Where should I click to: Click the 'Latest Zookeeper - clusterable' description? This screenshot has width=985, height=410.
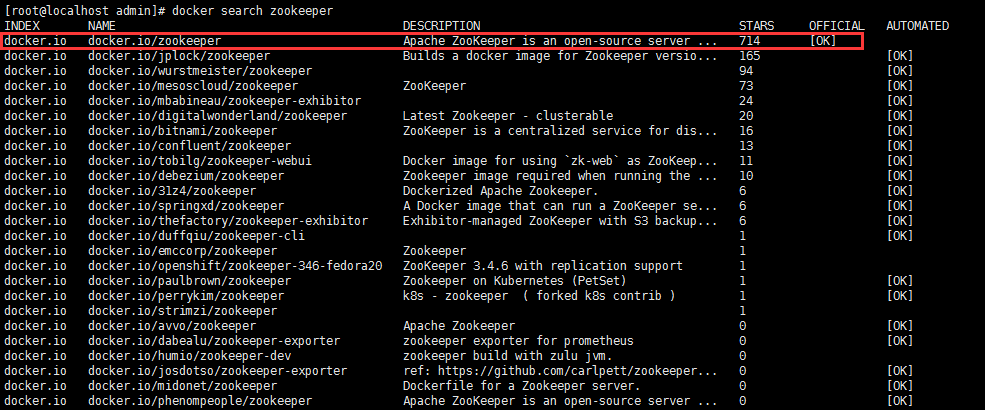tap(507, 116)
